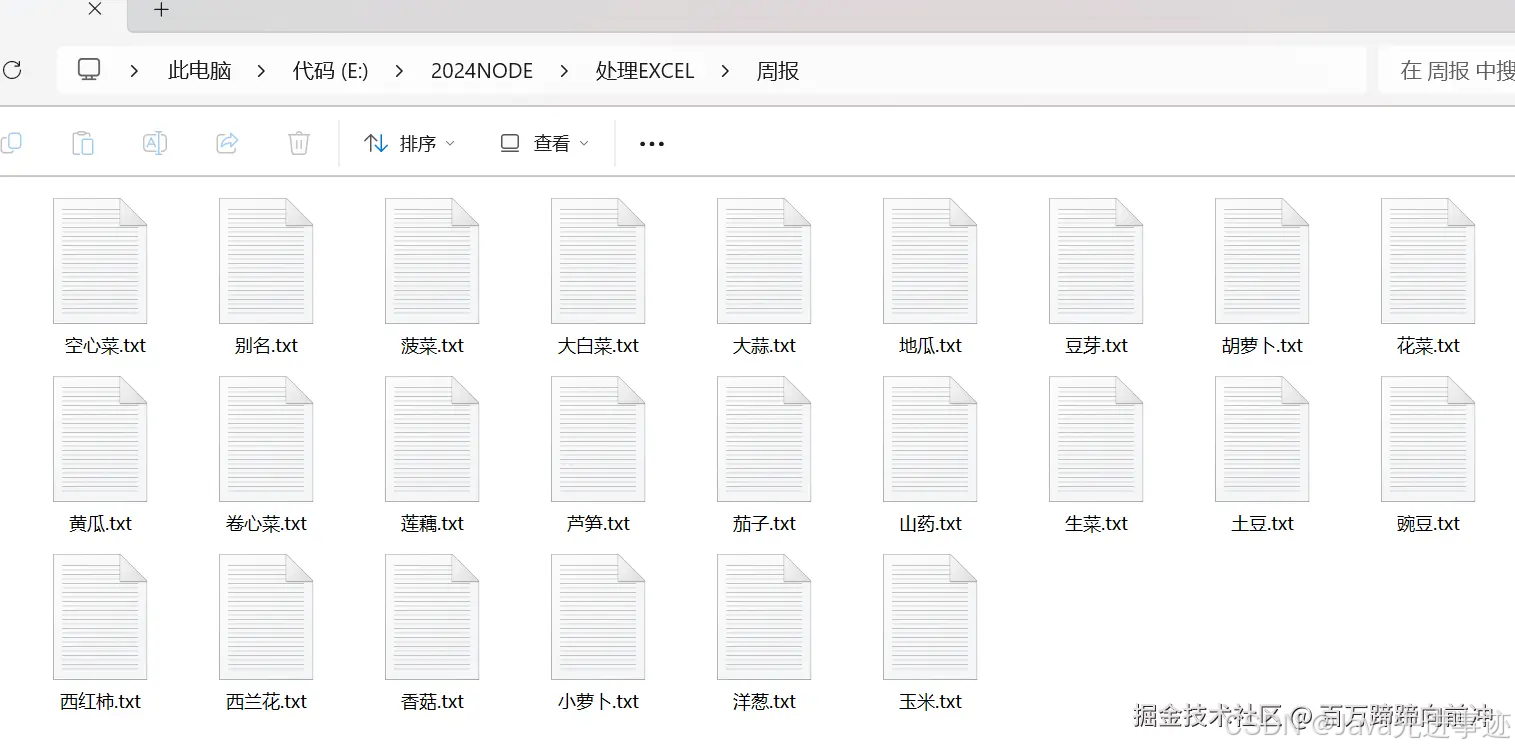The height and width of the screenshot is (751, 1515).
Task: Click the monitor icon in the address bar
Action: [x=89, y=69]
